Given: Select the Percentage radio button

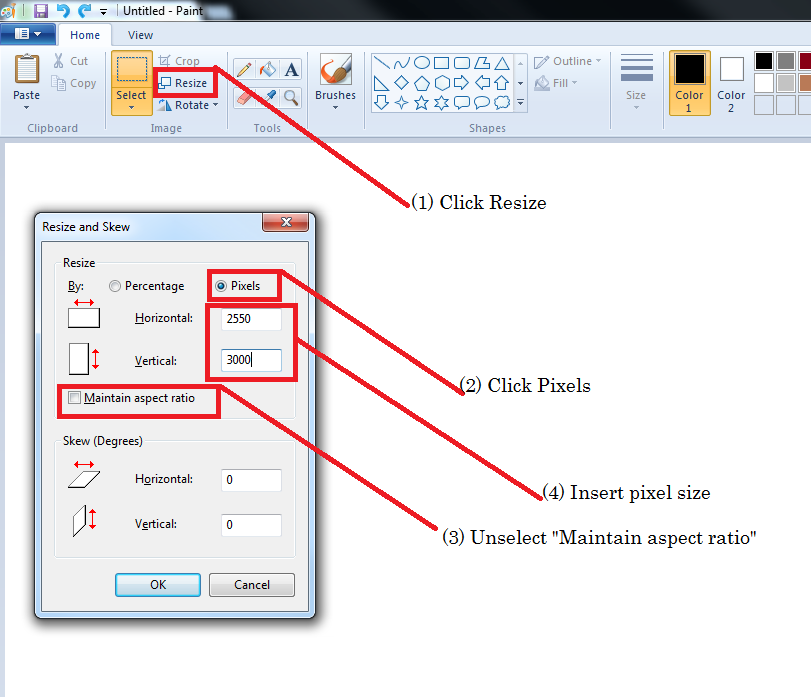Looking at the screenshot, I should pyautogui.click(x=116, y=286).
